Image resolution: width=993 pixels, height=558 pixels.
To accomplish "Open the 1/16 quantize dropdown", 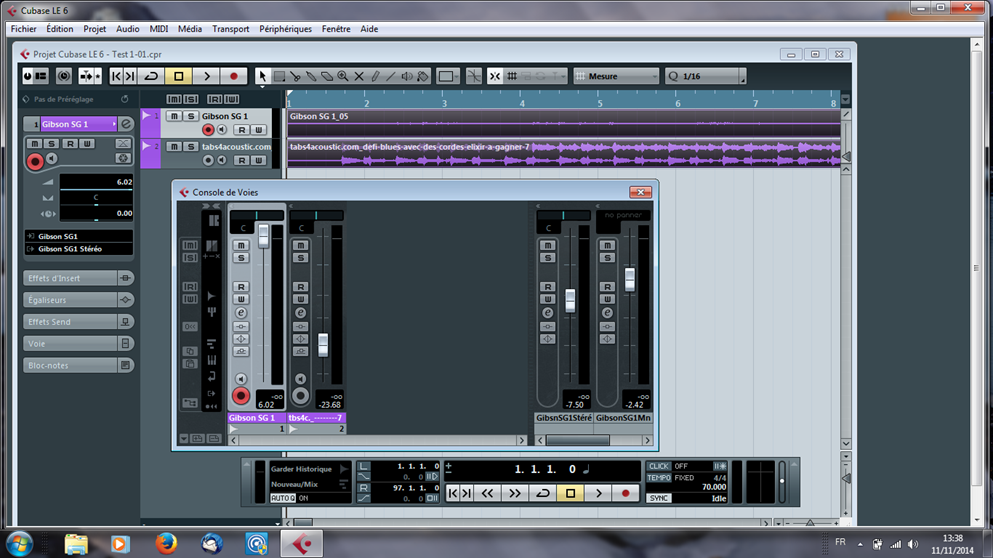I will tap(705, 76).
